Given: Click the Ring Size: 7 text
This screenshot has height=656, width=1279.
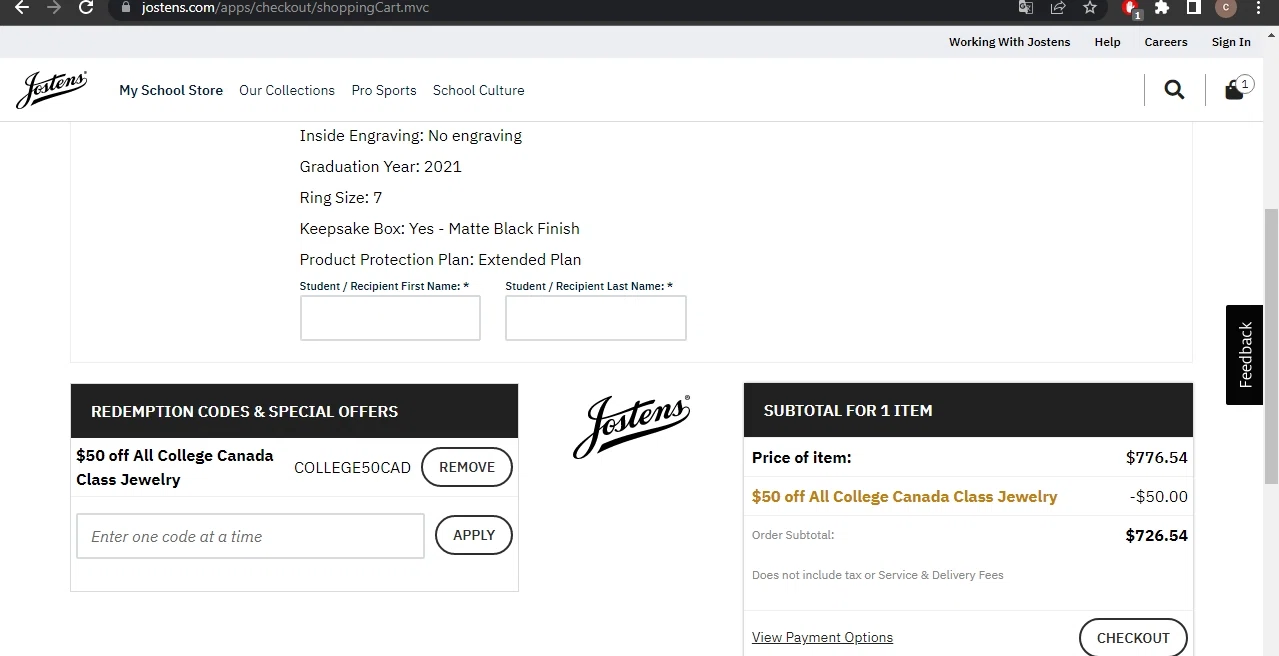Looking at the screenshot, I should [341, 197].
